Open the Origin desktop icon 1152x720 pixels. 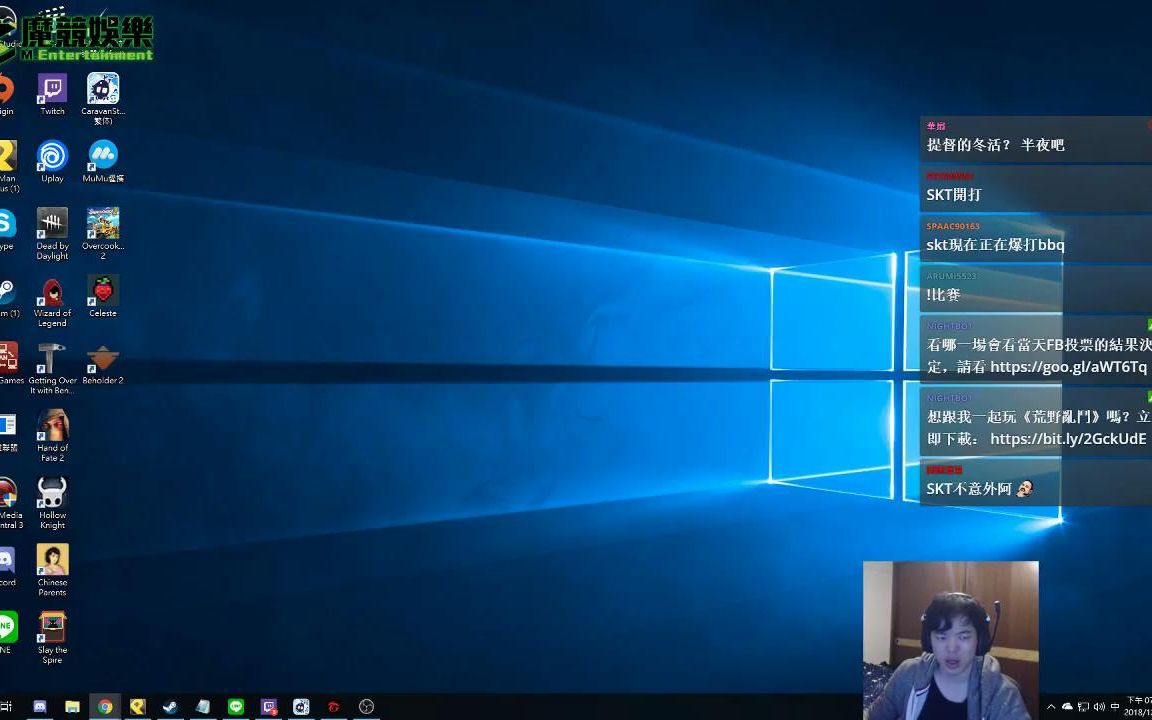5,94
